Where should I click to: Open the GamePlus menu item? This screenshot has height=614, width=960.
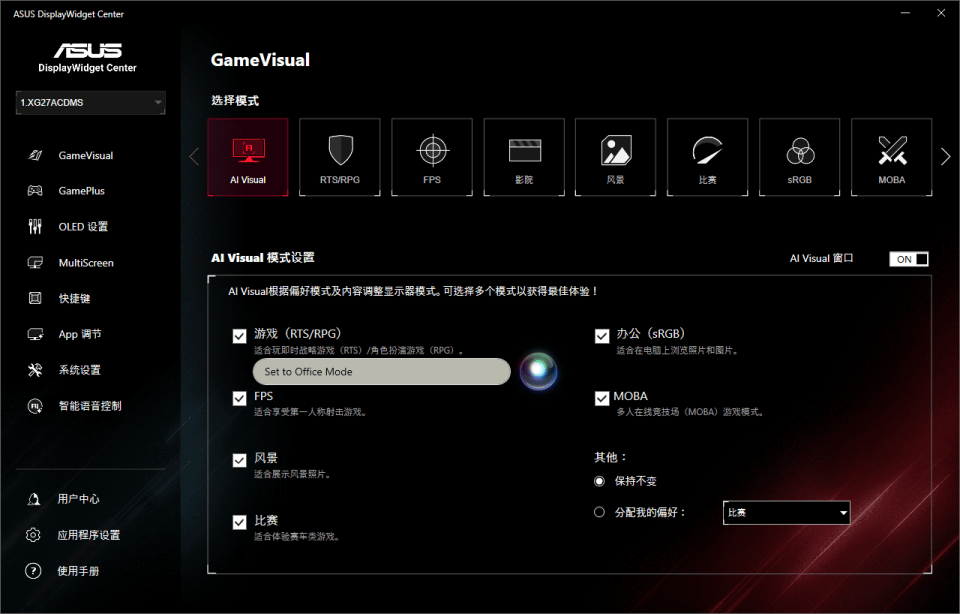coord(81,191)
